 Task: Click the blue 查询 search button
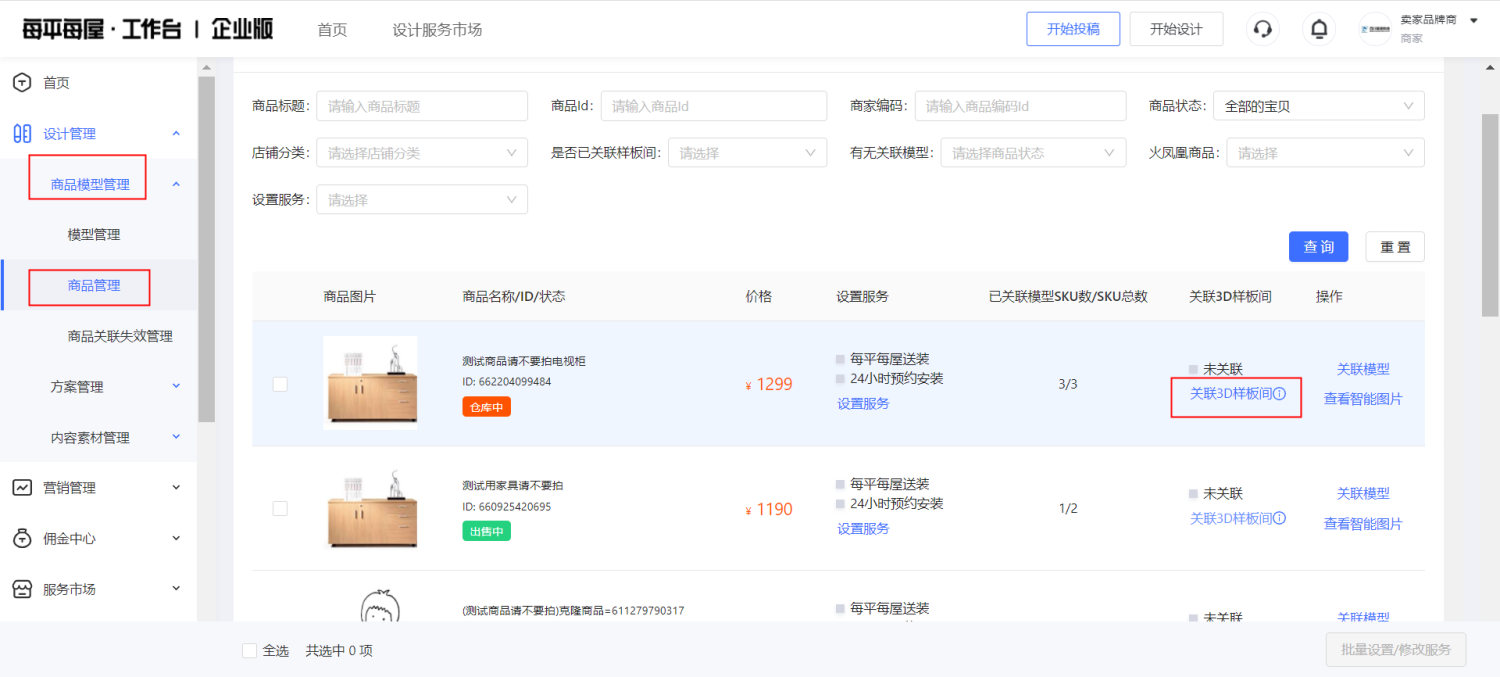1319,247
